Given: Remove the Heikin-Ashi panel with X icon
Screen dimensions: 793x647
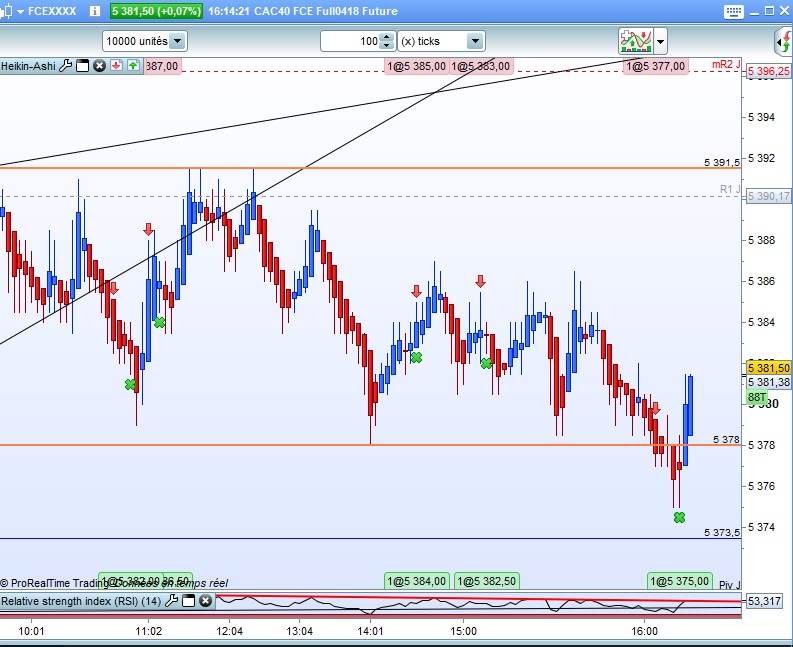Looking at the screenshot, I should [100, 66].
